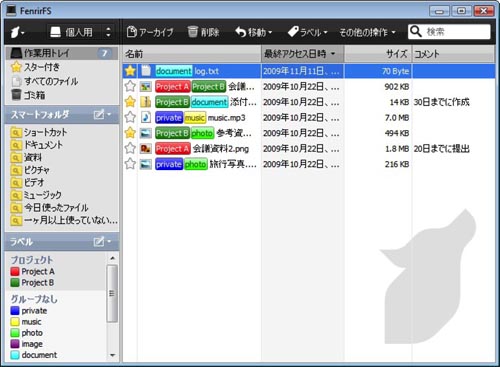Open the FenrirFS wolf logo menu

pyautogui.click(x=17, y=32)
